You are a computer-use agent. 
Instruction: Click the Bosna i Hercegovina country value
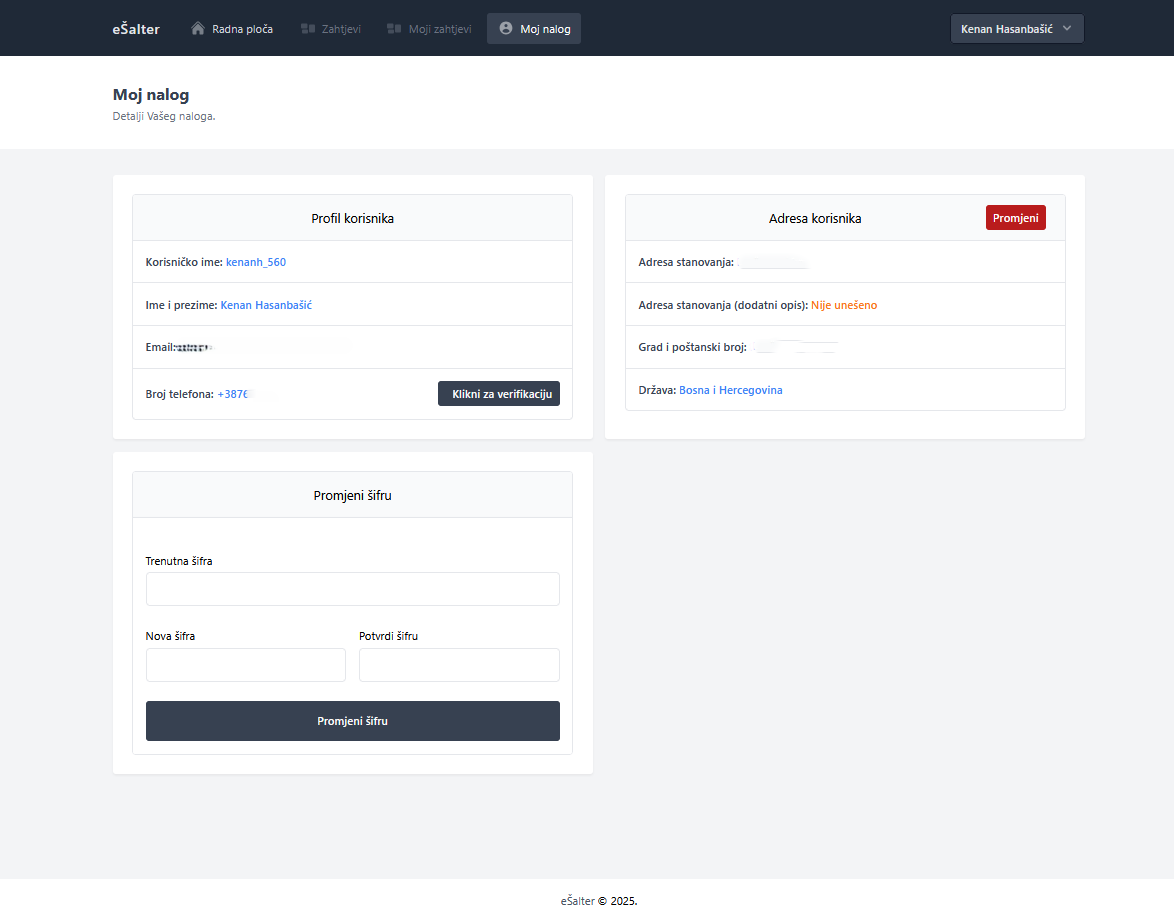pos(730,390)
